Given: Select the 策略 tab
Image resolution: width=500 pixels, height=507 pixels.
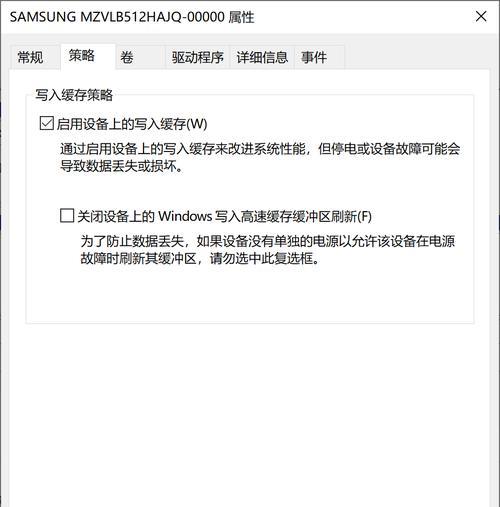Looking at the screenshot, I should (x=82, y=56).
